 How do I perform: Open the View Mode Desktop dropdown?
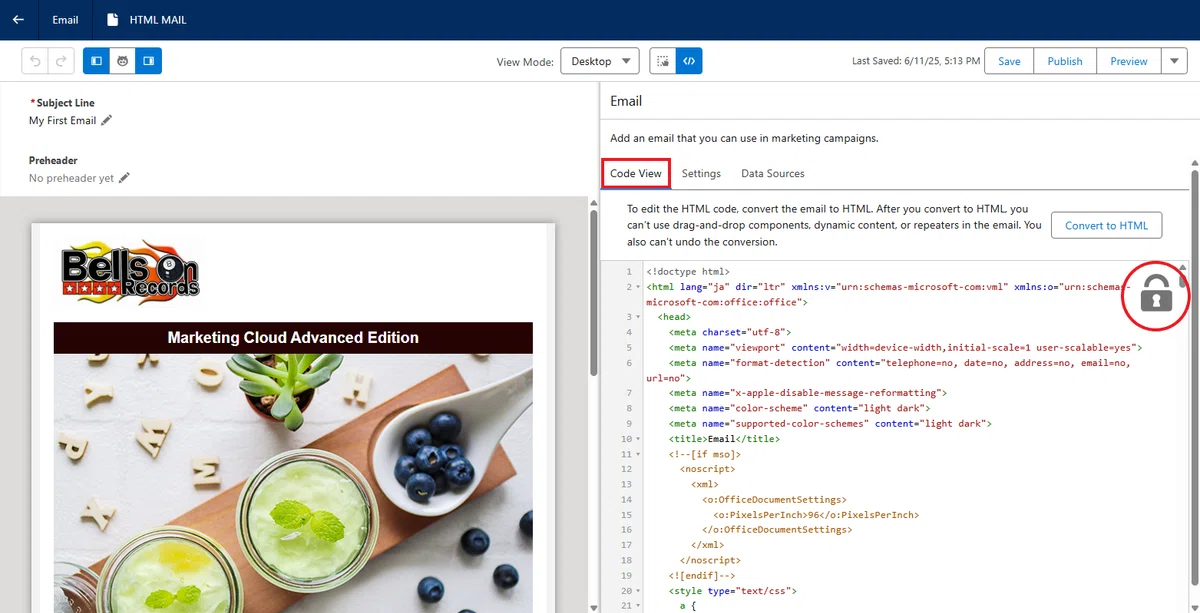[x=600, y=61]
